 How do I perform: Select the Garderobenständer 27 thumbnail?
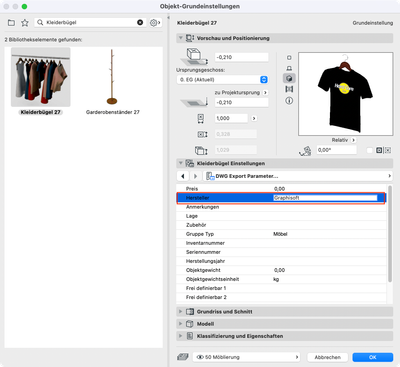pyautogui.click(x=112, y=77)
